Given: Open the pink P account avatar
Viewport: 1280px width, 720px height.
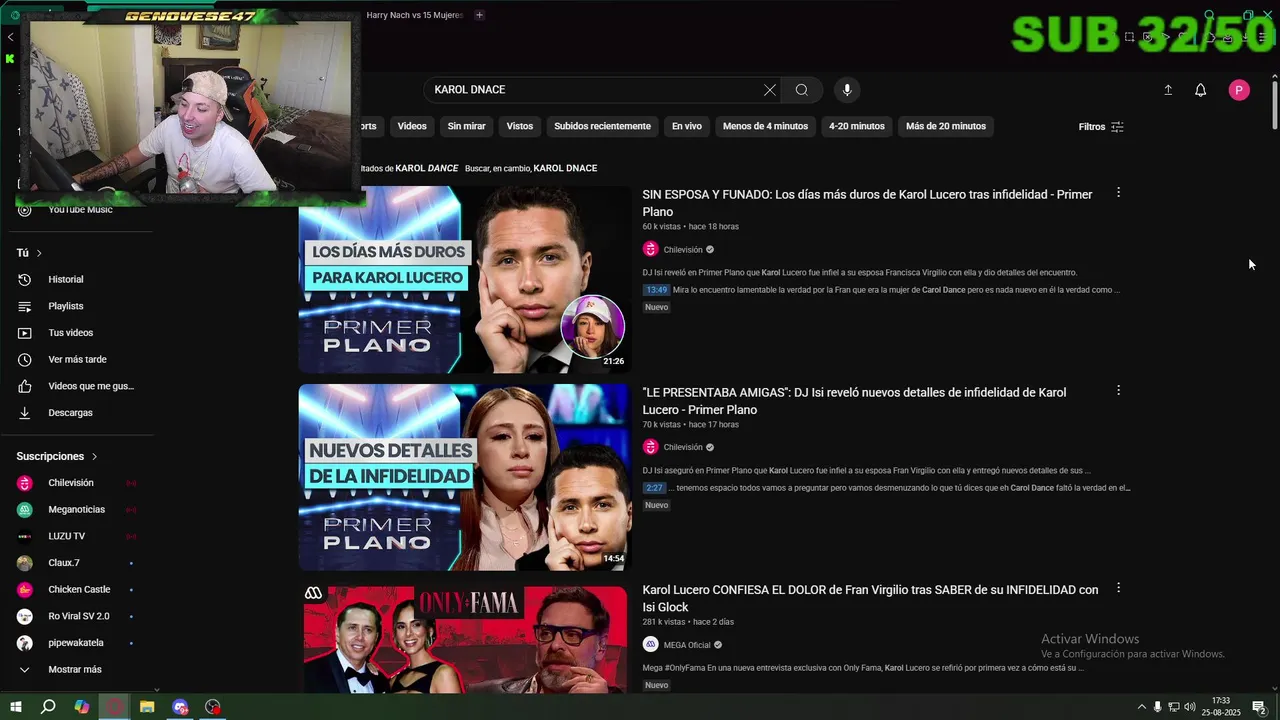Looking at the screenshot, I should [x=1239, y=90].
